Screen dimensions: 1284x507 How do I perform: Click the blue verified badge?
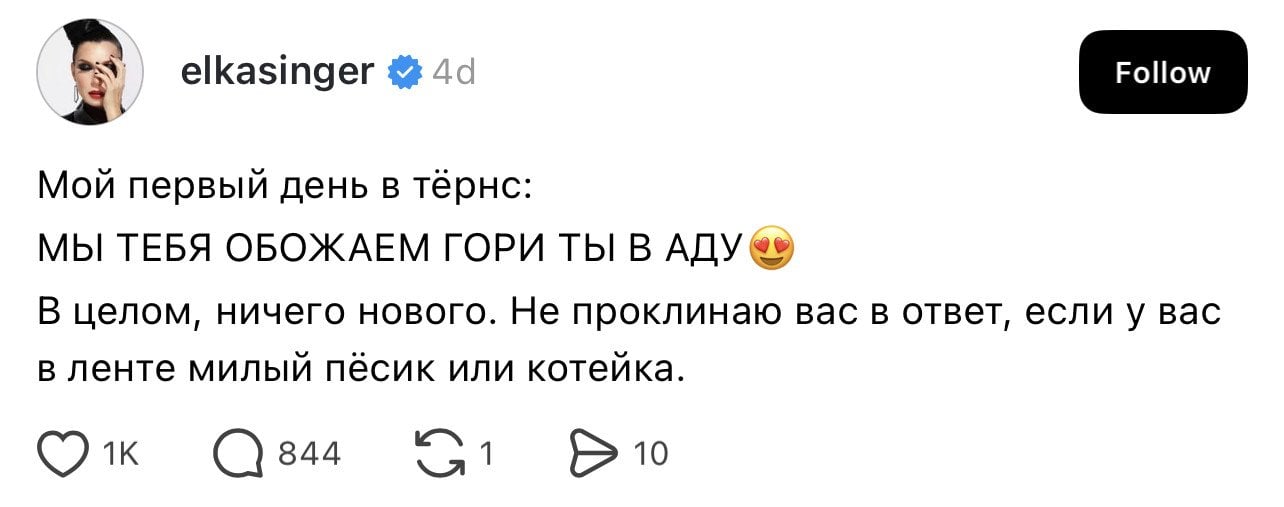click(405, 72)
